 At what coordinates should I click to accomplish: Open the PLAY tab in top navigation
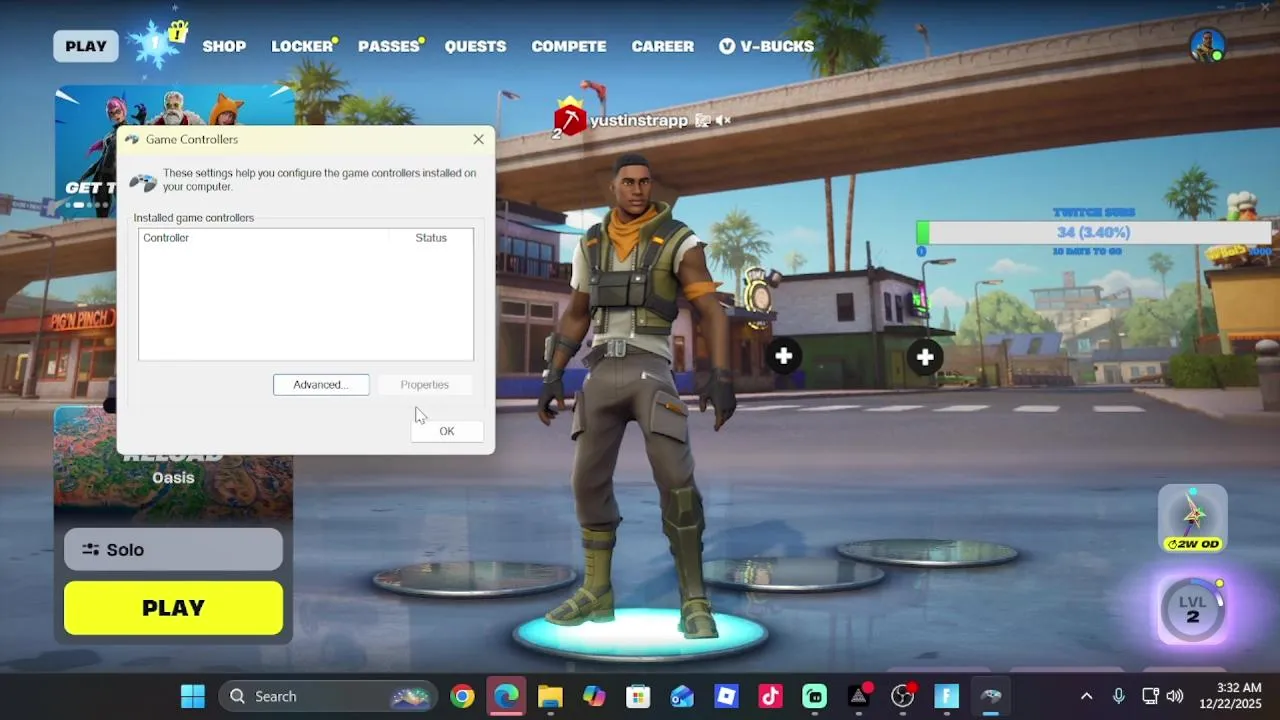click(86, 46)
